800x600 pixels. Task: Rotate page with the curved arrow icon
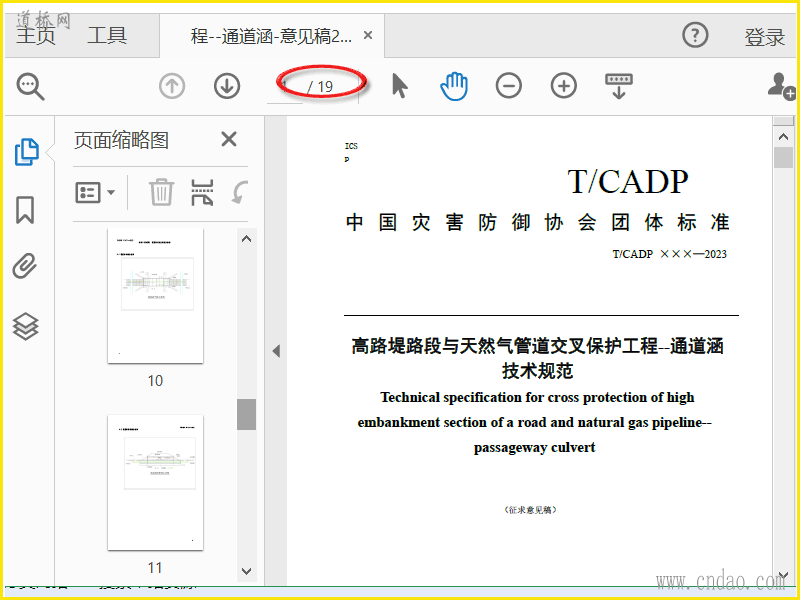tap(239, 192)
